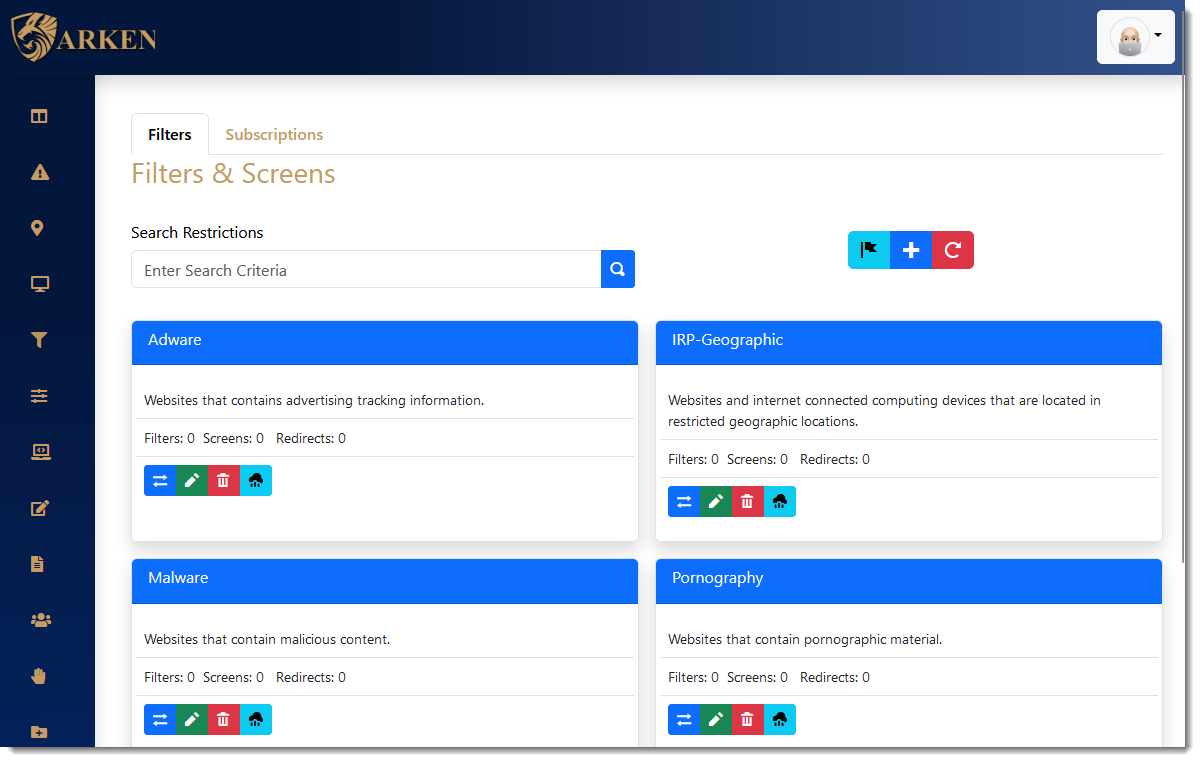Click the flag button above the cards
The image size is (1200, 762).
tap(868, 250)
